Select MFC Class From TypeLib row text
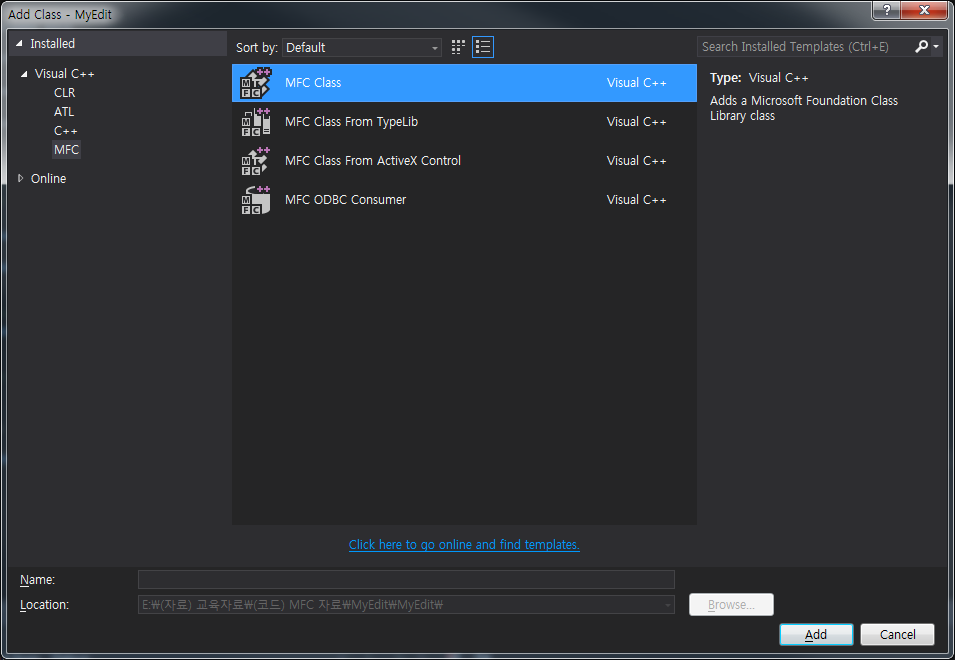955x660 pixels. pos(351,122)
